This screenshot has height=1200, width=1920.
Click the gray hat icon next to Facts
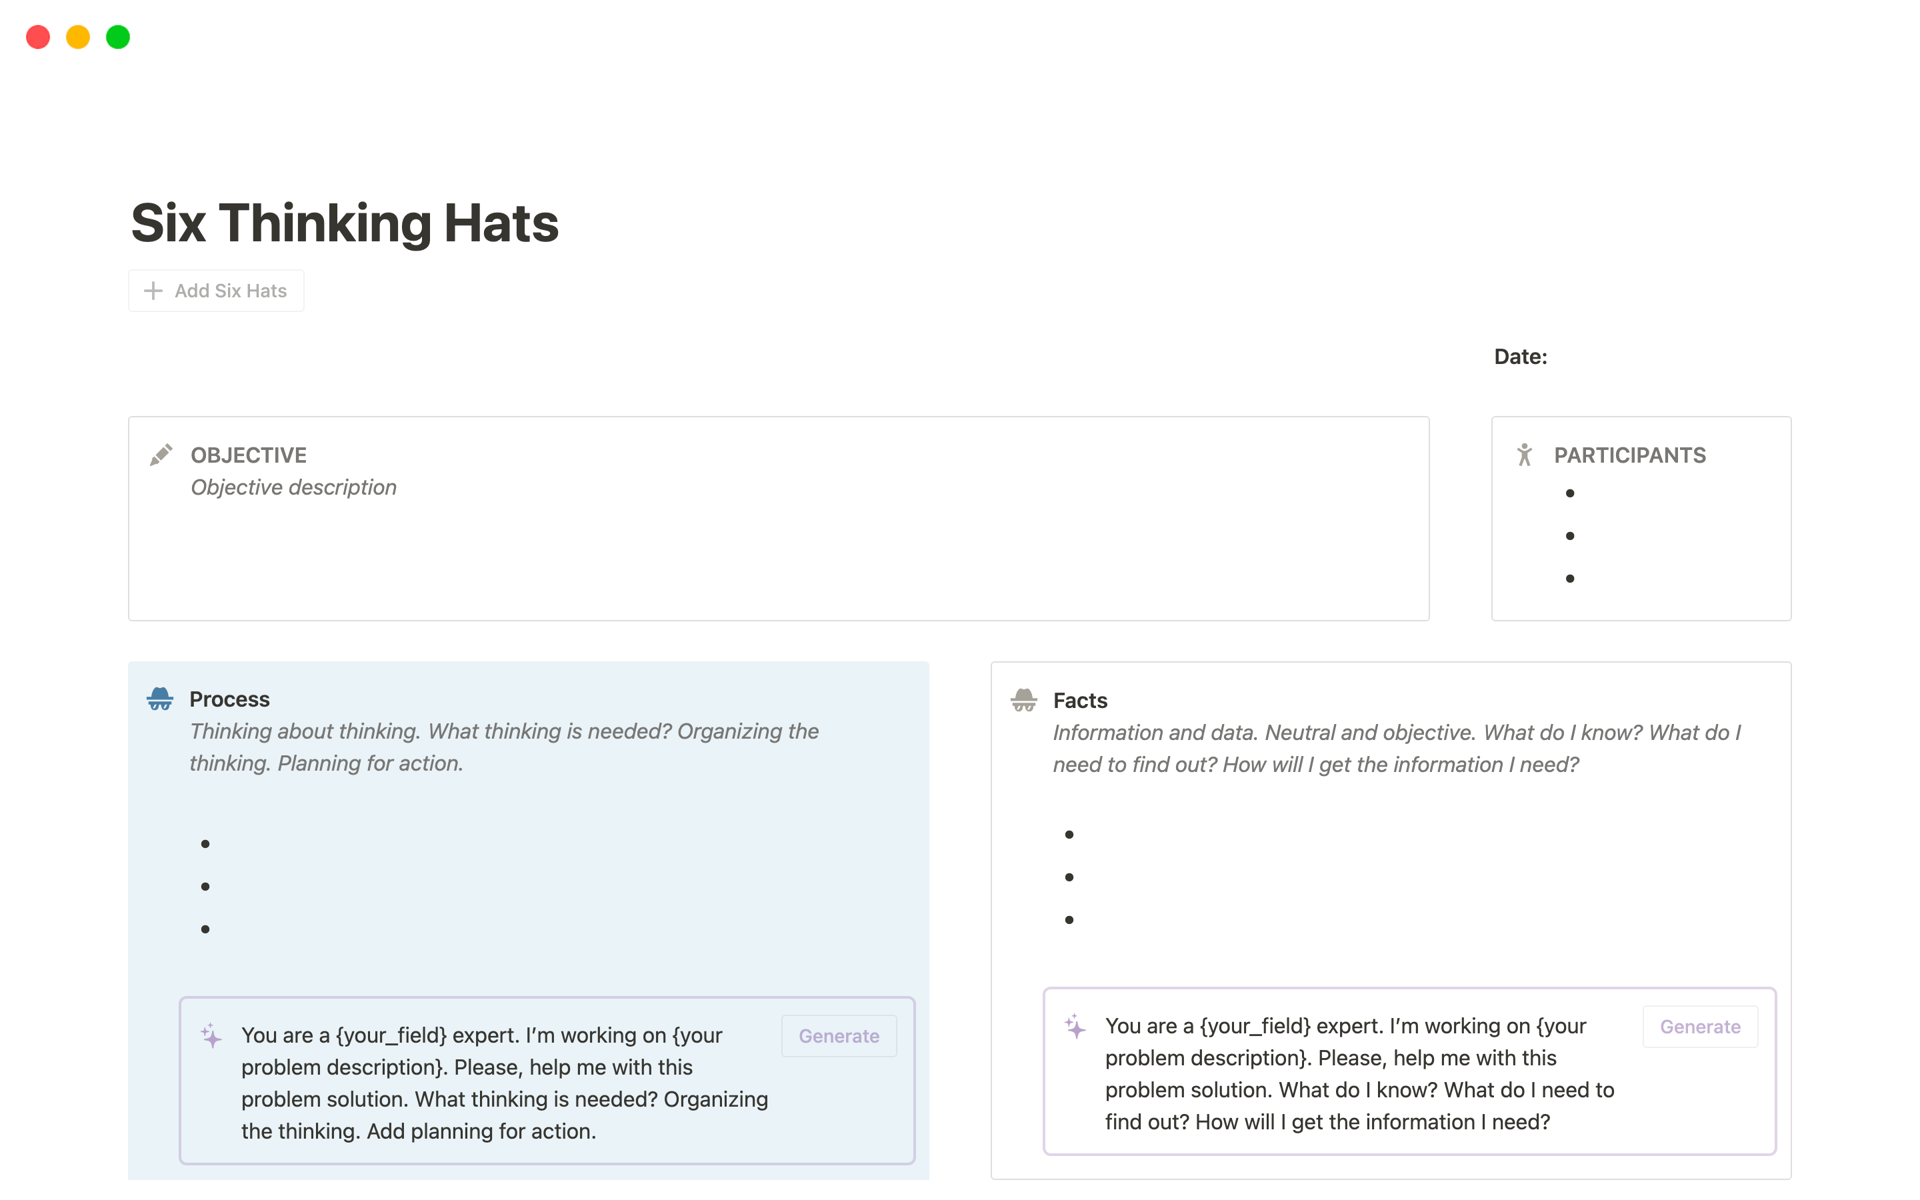1023,700
